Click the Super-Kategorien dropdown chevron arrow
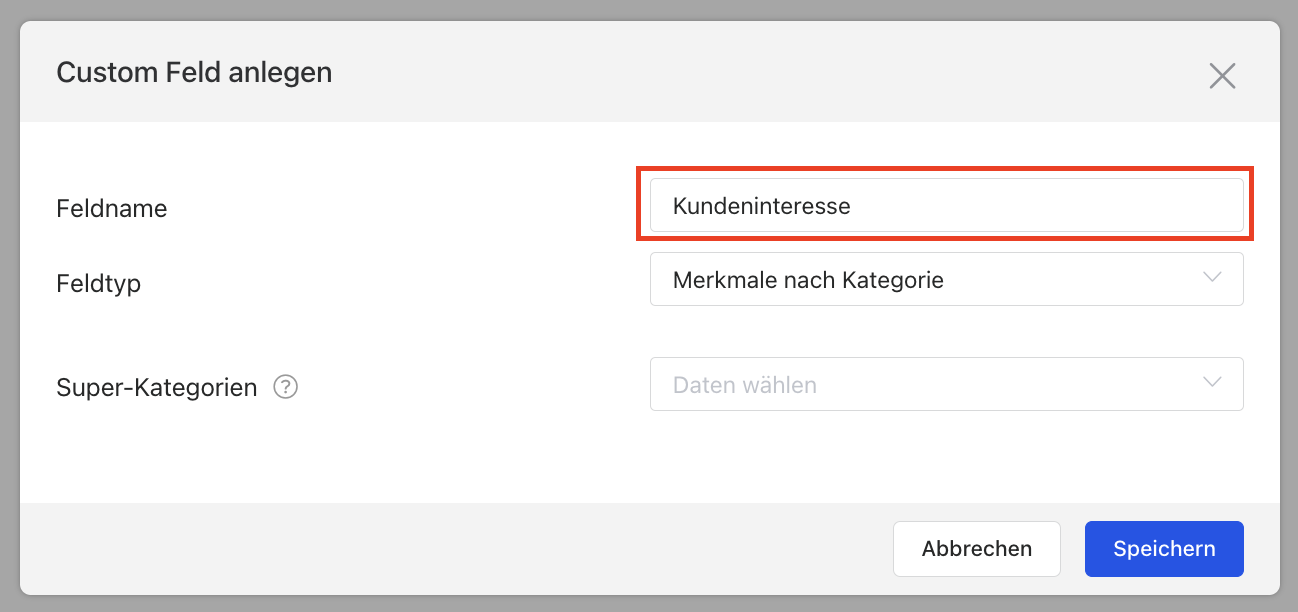Viewport: 1298px width, 612px height. tap(1212, 383)
